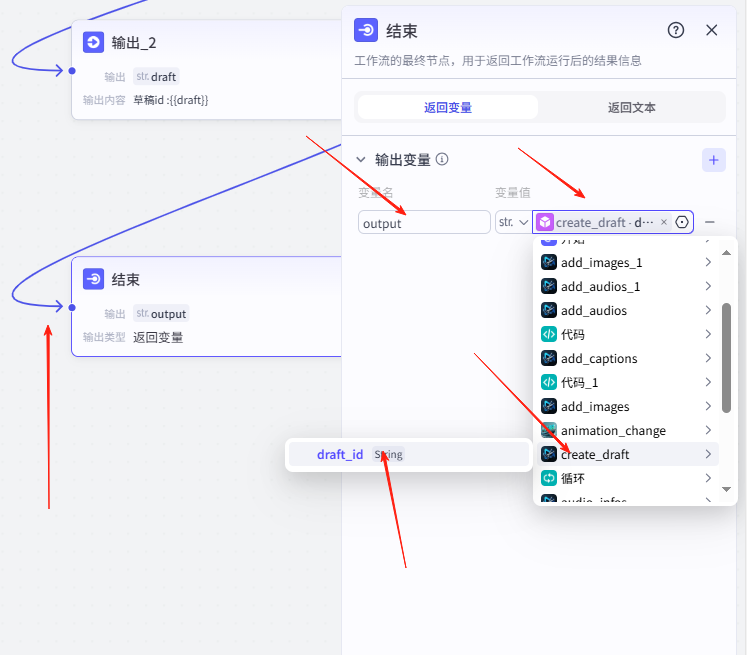Collapse the 输出变量 section
Viewport: 747px width, 655px height.
(361, 159)
